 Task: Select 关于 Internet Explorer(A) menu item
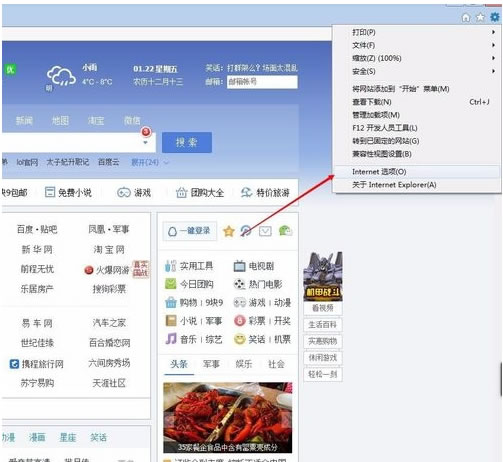point(417,185)
